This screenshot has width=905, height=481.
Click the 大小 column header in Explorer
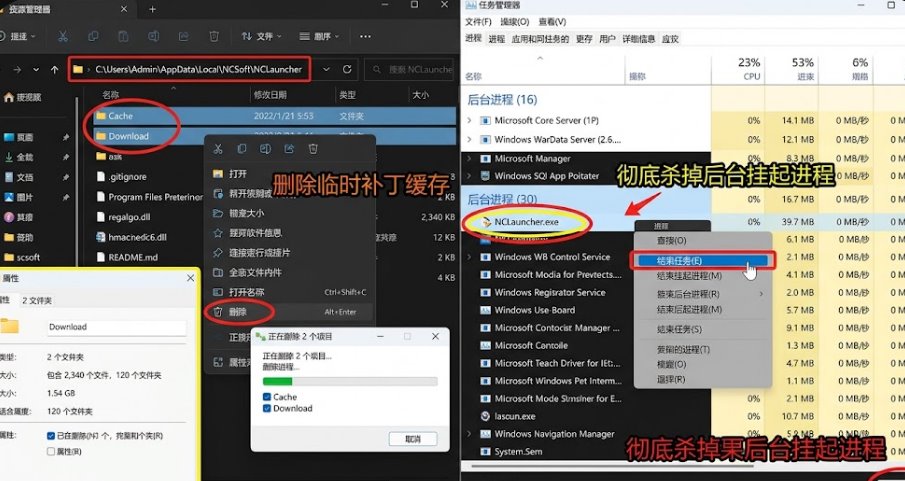tap(420, 95)
